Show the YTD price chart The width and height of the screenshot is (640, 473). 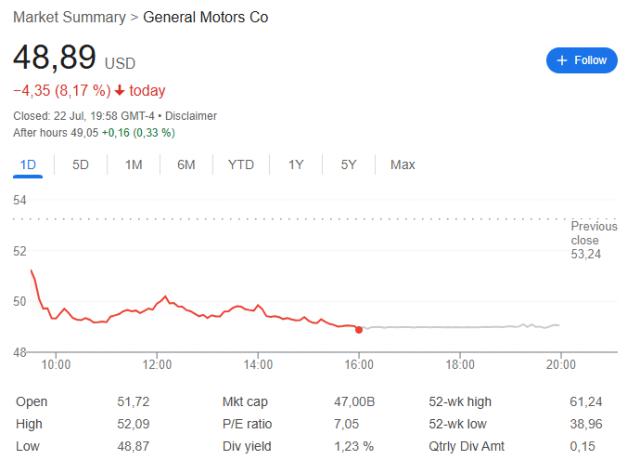click(241, 165)
